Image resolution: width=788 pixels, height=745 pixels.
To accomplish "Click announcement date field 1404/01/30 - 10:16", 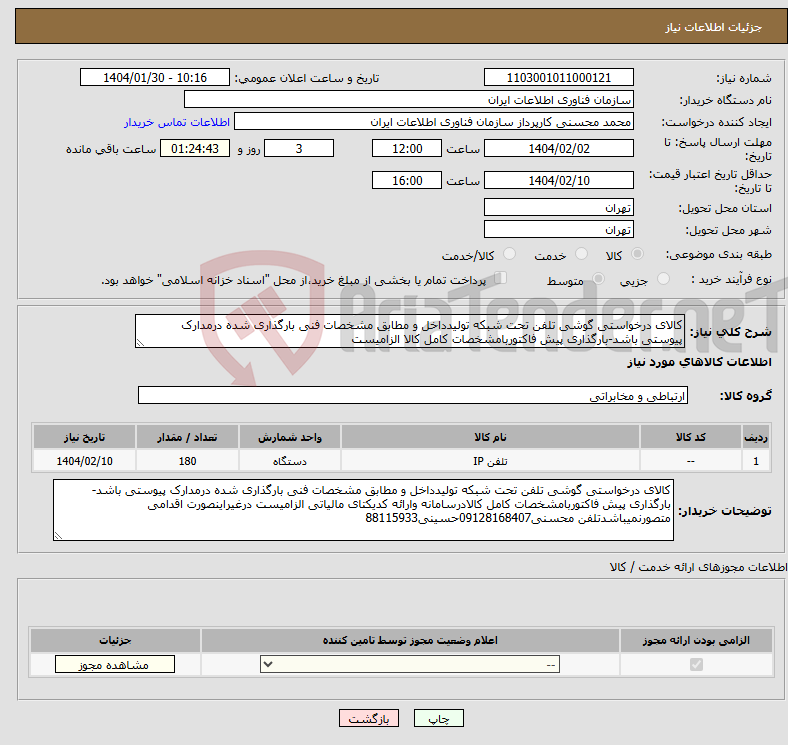I will click(x=155, y=77).
